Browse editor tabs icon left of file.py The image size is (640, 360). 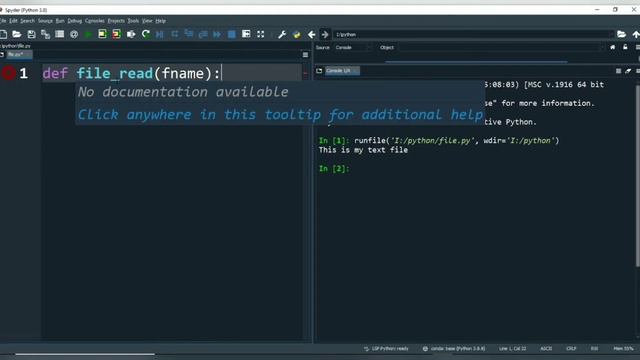(x=2, y=54)
